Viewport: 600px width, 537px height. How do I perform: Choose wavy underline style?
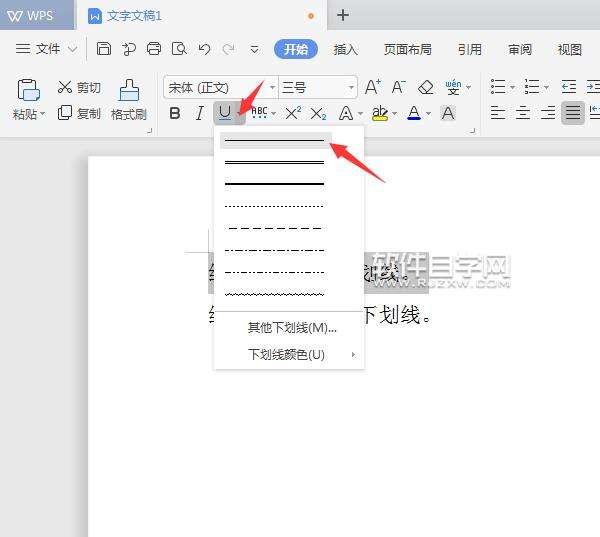276,294
